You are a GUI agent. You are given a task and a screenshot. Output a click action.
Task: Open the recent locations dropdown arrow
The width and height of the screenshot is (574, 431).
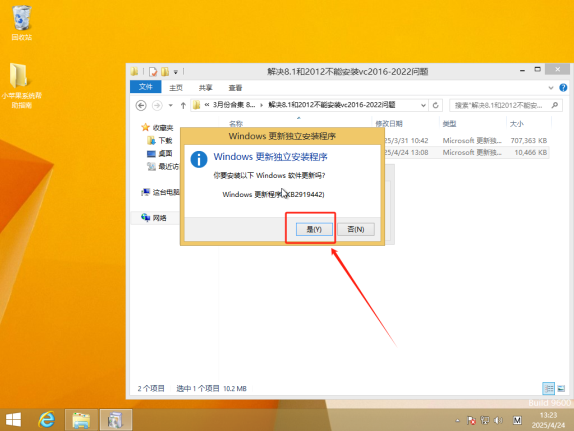tap(171, 105)
